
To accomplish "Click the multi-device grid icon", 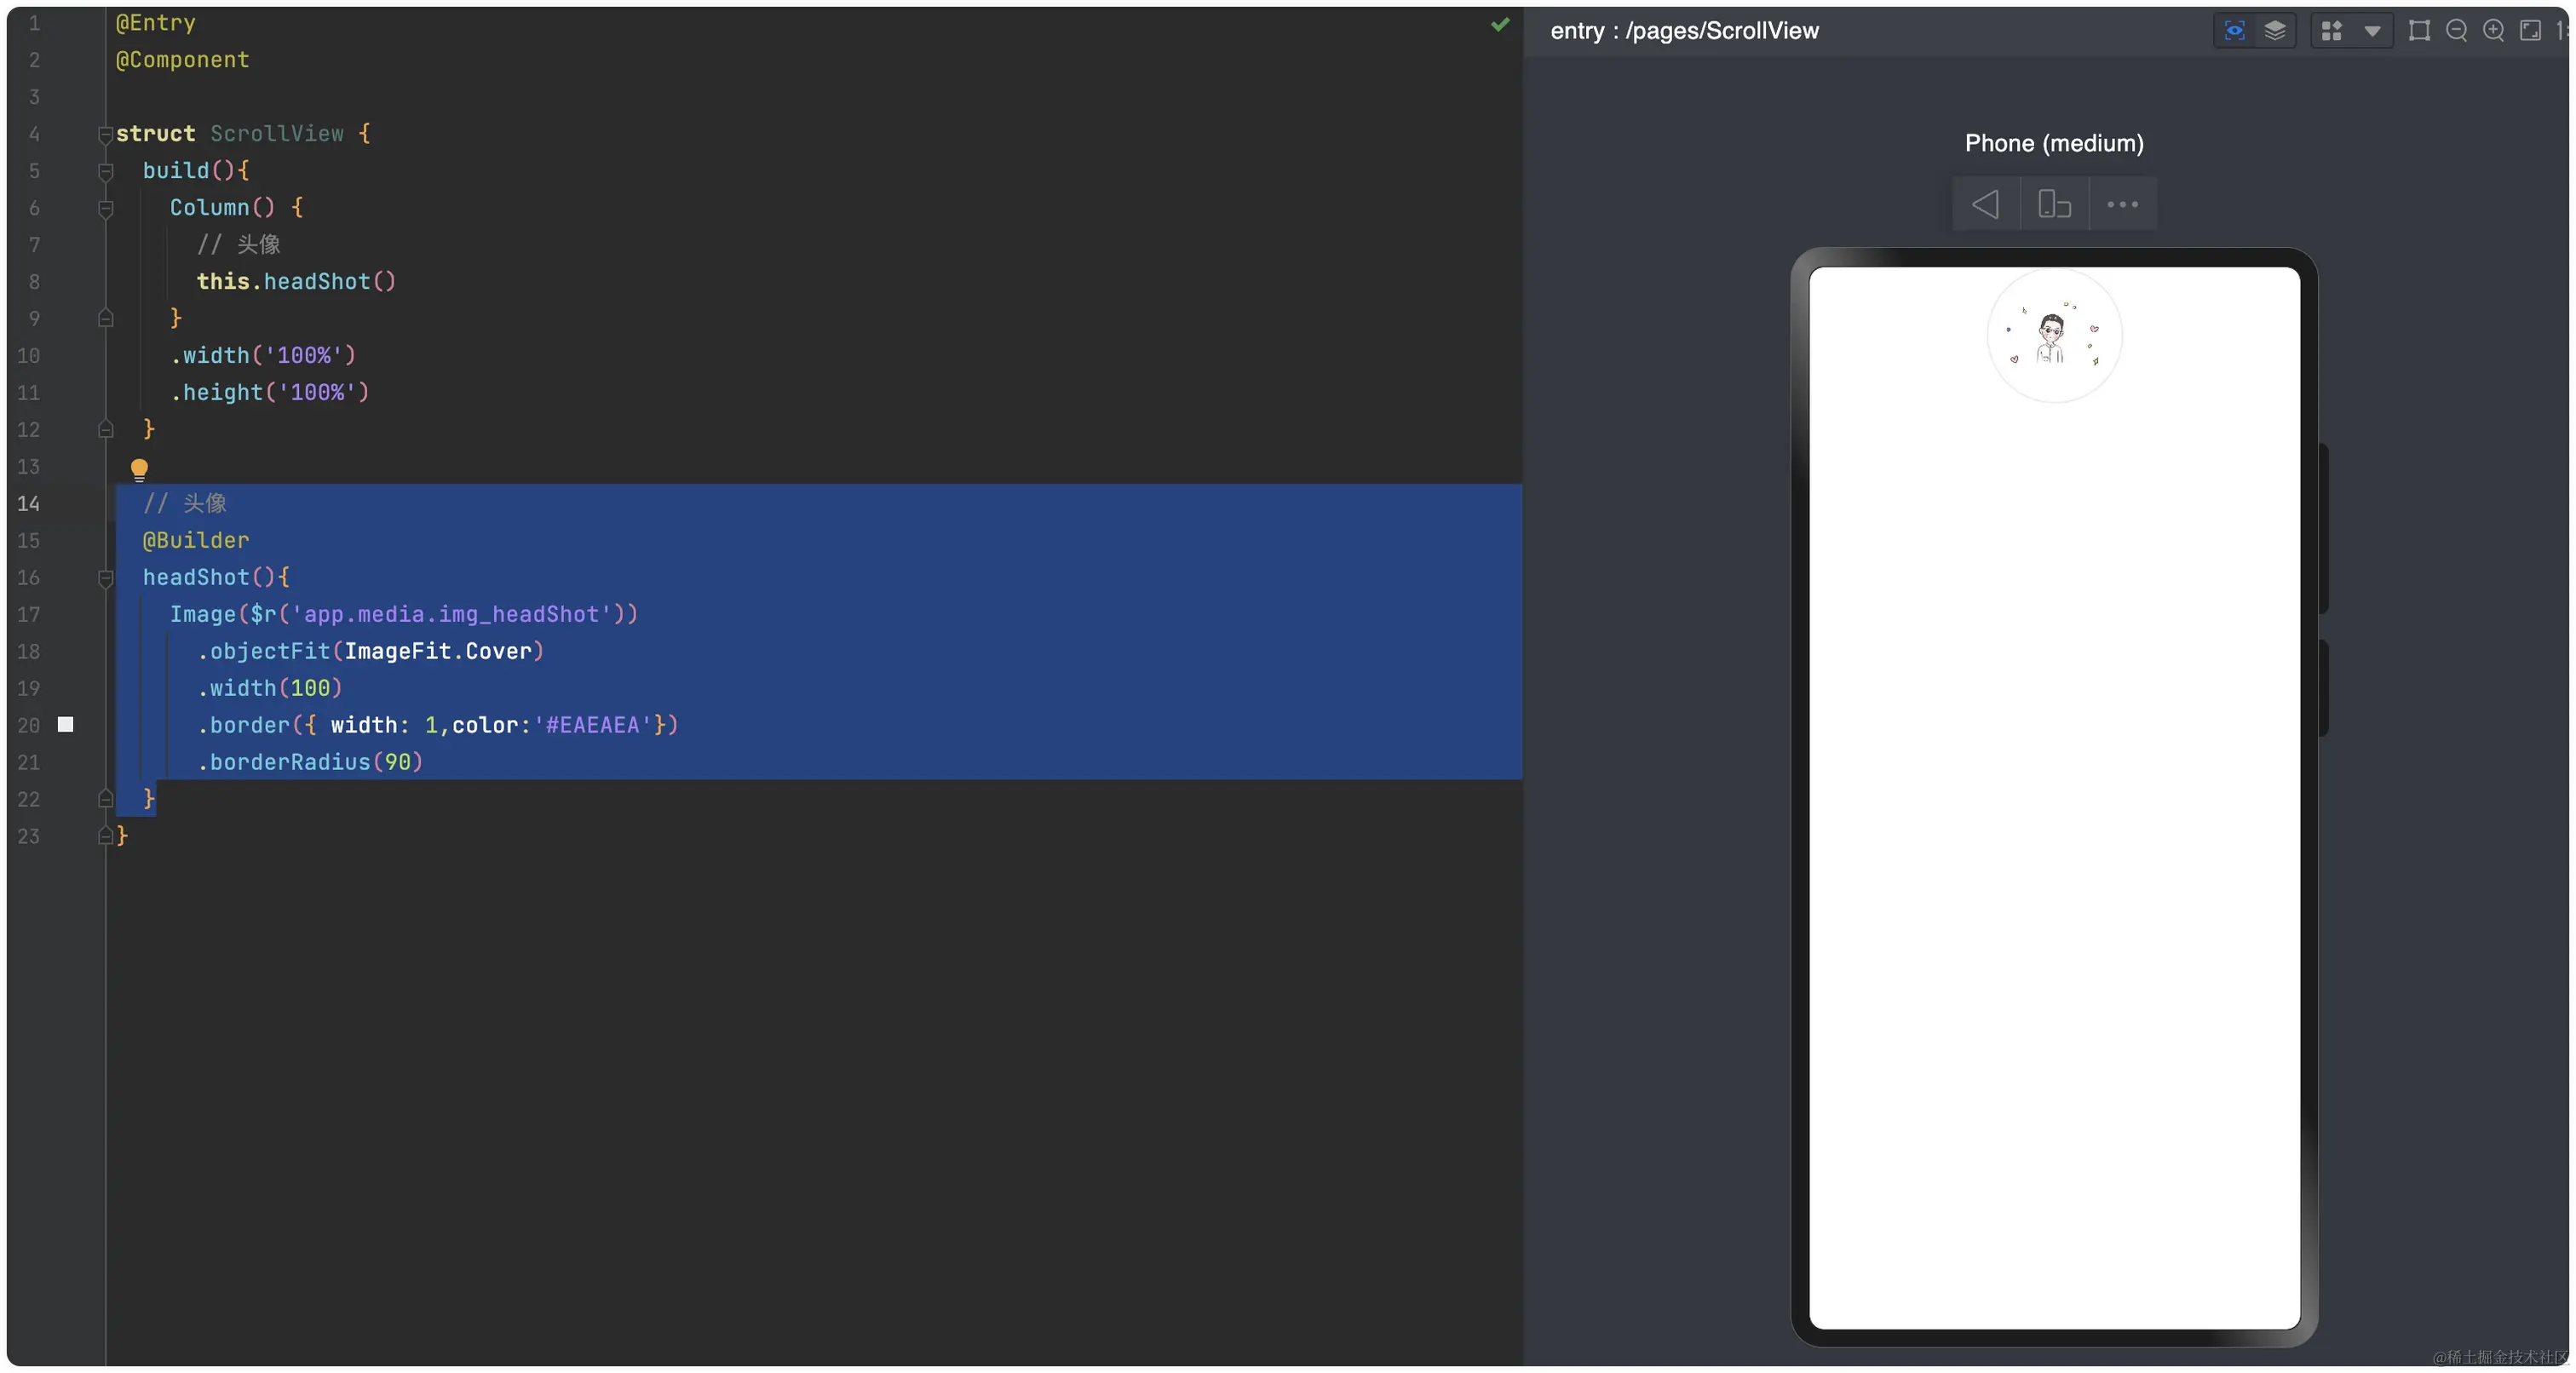I will coord(2331,31).
